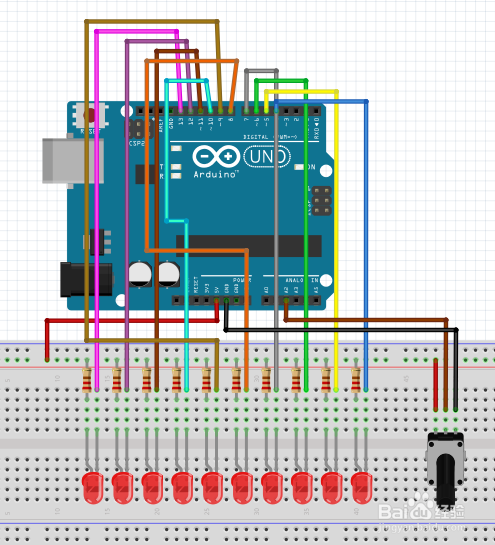Click the ANALOG IN label on the board
The height and width of the screenshot is (545, 495).
(301, 280)
